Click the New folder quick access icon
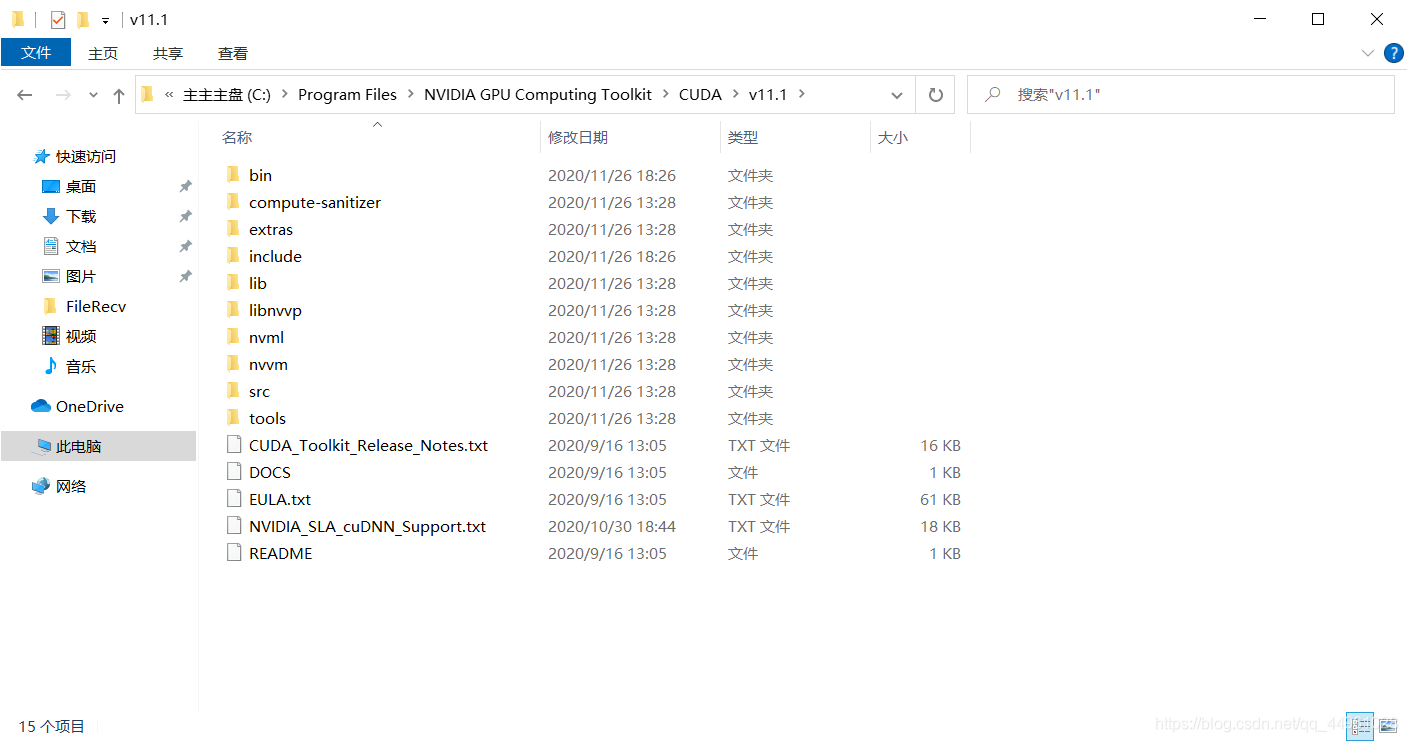 [83, 19]
